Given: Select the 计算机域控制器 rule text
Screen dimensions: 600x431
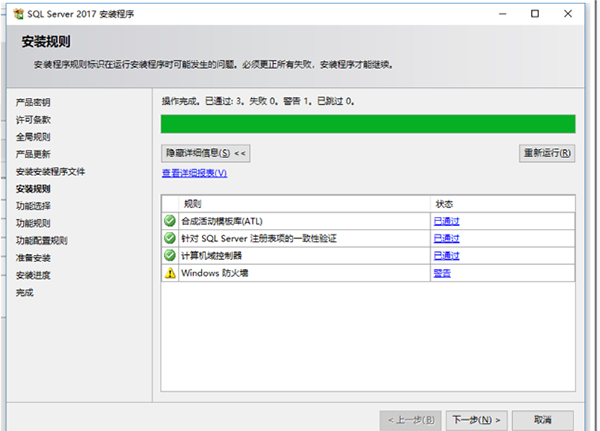Looking at the screenshot, I should click(212, 256).
